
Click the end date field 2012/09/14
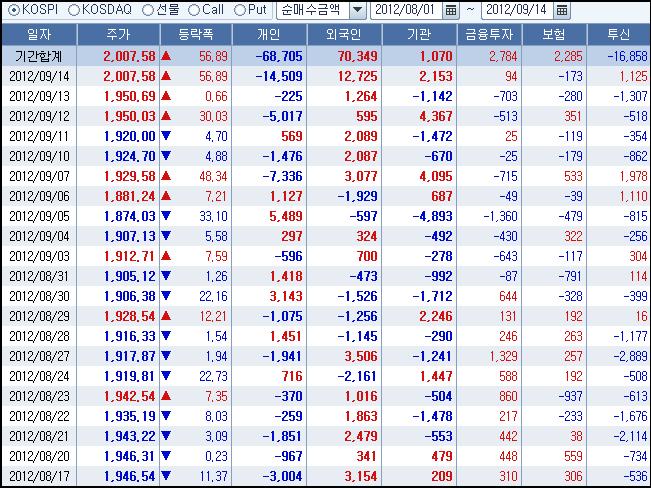coord(517,10)
